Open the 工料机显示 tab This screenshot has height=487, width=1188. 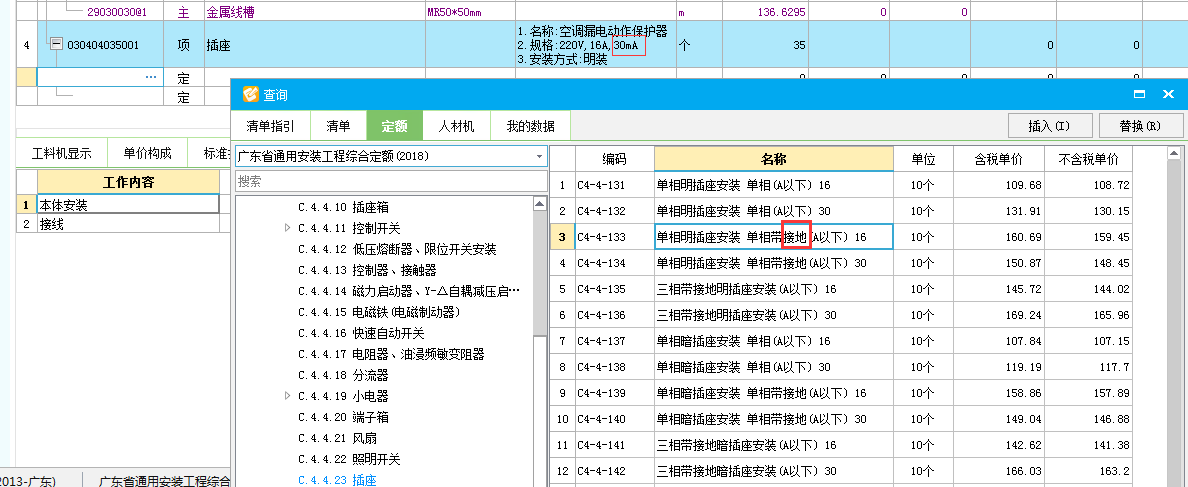pyautogui.click(x=61, y=154)
